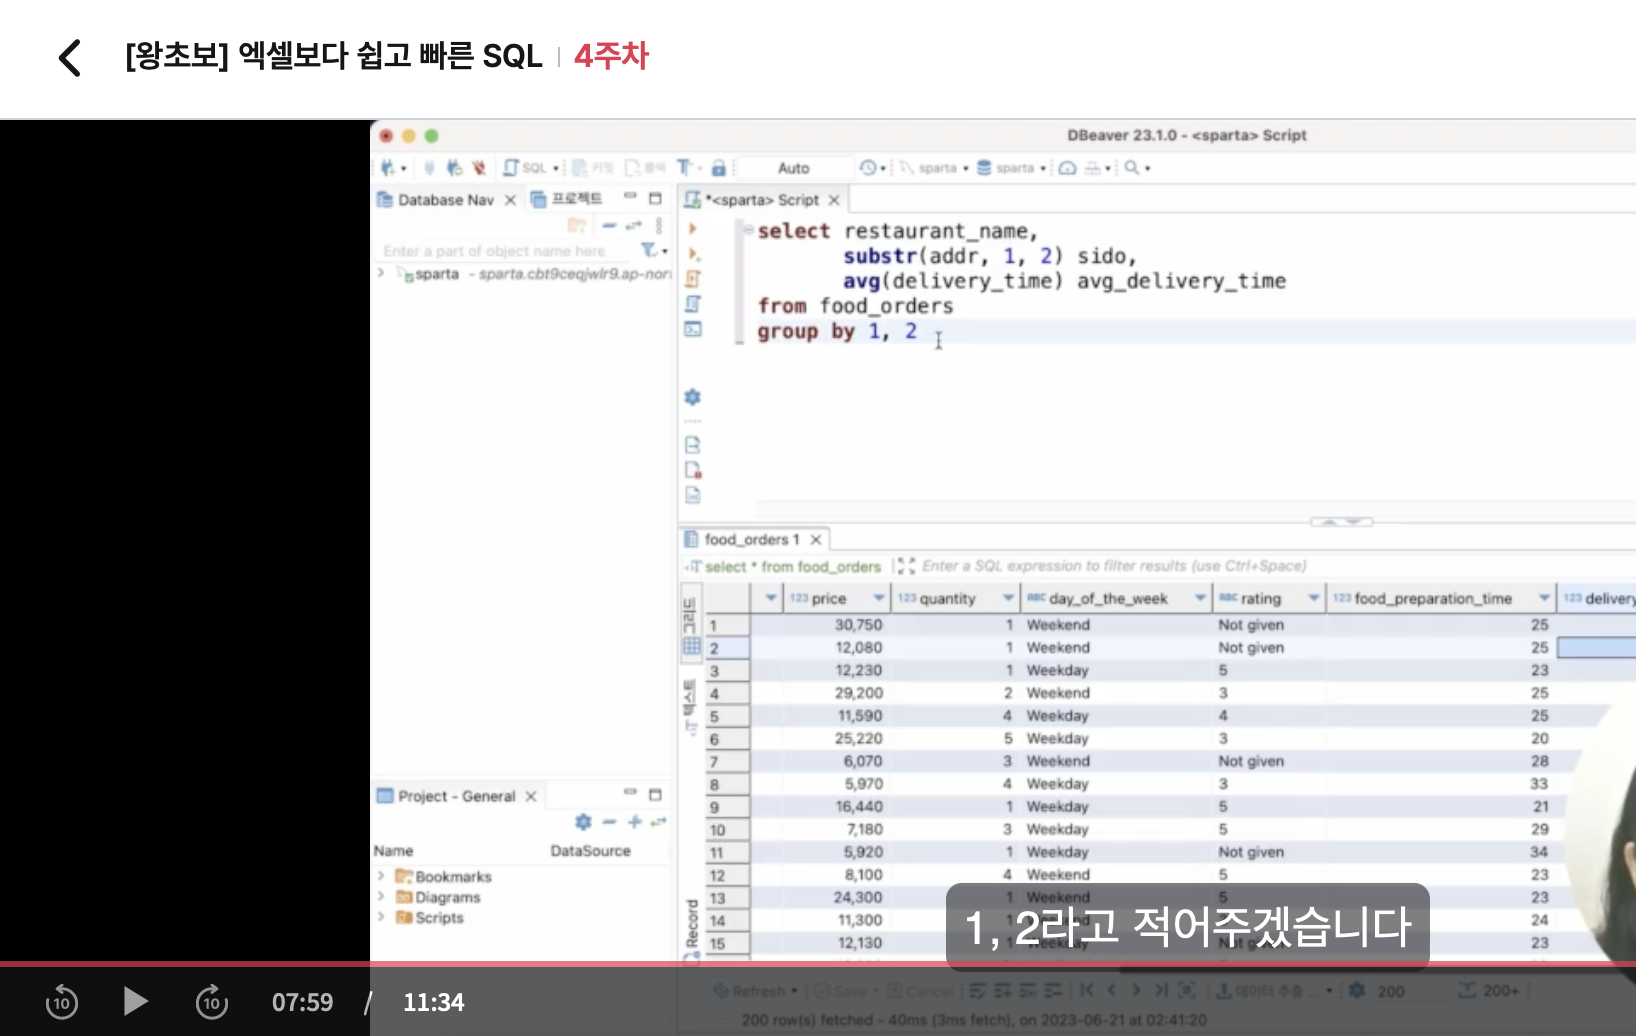
Task: Open the quantity column filter arrow
Action: [x=1009, y=598]
